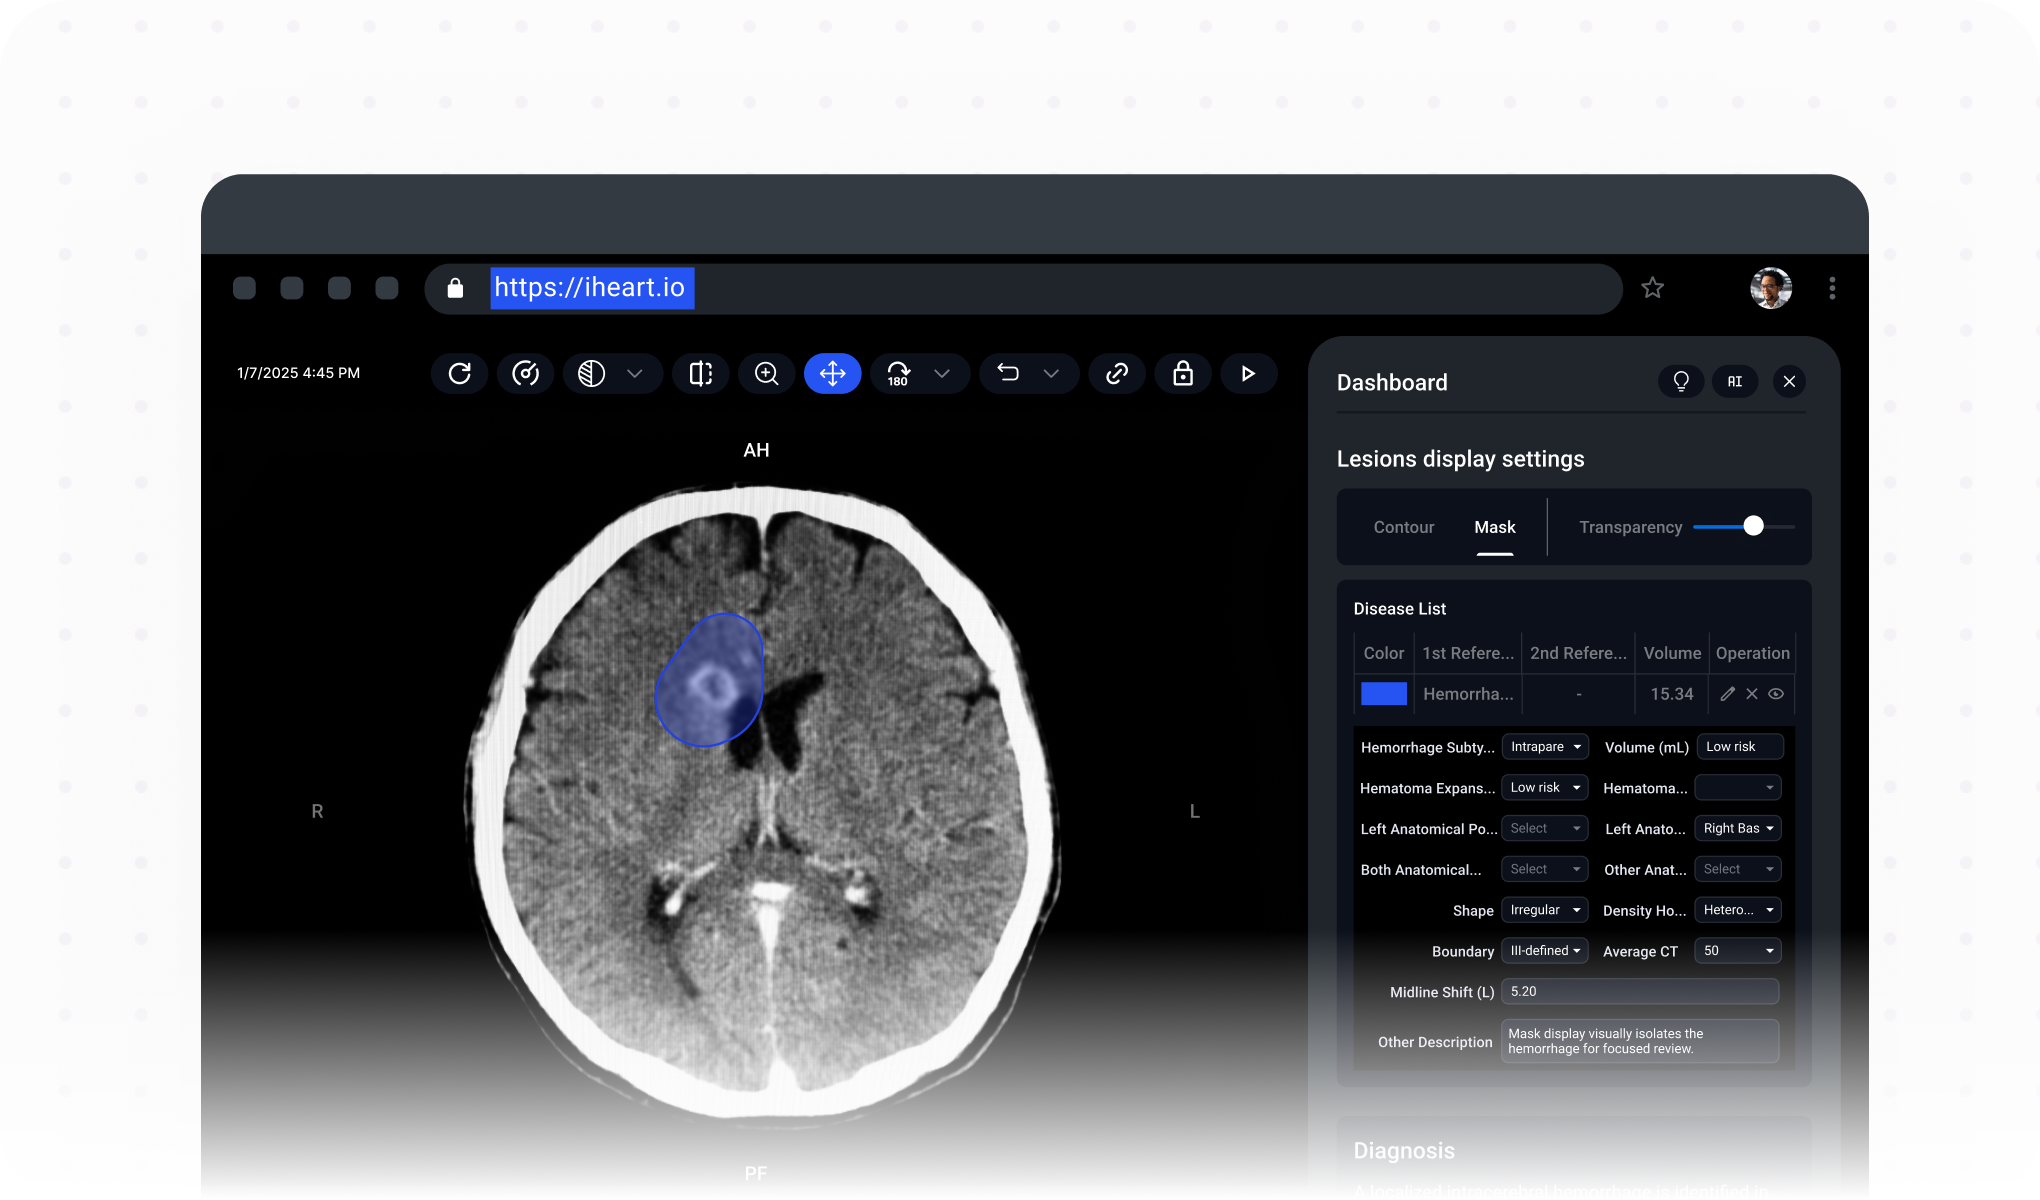Viewport: 2040px width, 1200px height.
Task: Click the Volume (mL) field showing Low risk
Action: pyautogui.click(x=1740, y=747)
